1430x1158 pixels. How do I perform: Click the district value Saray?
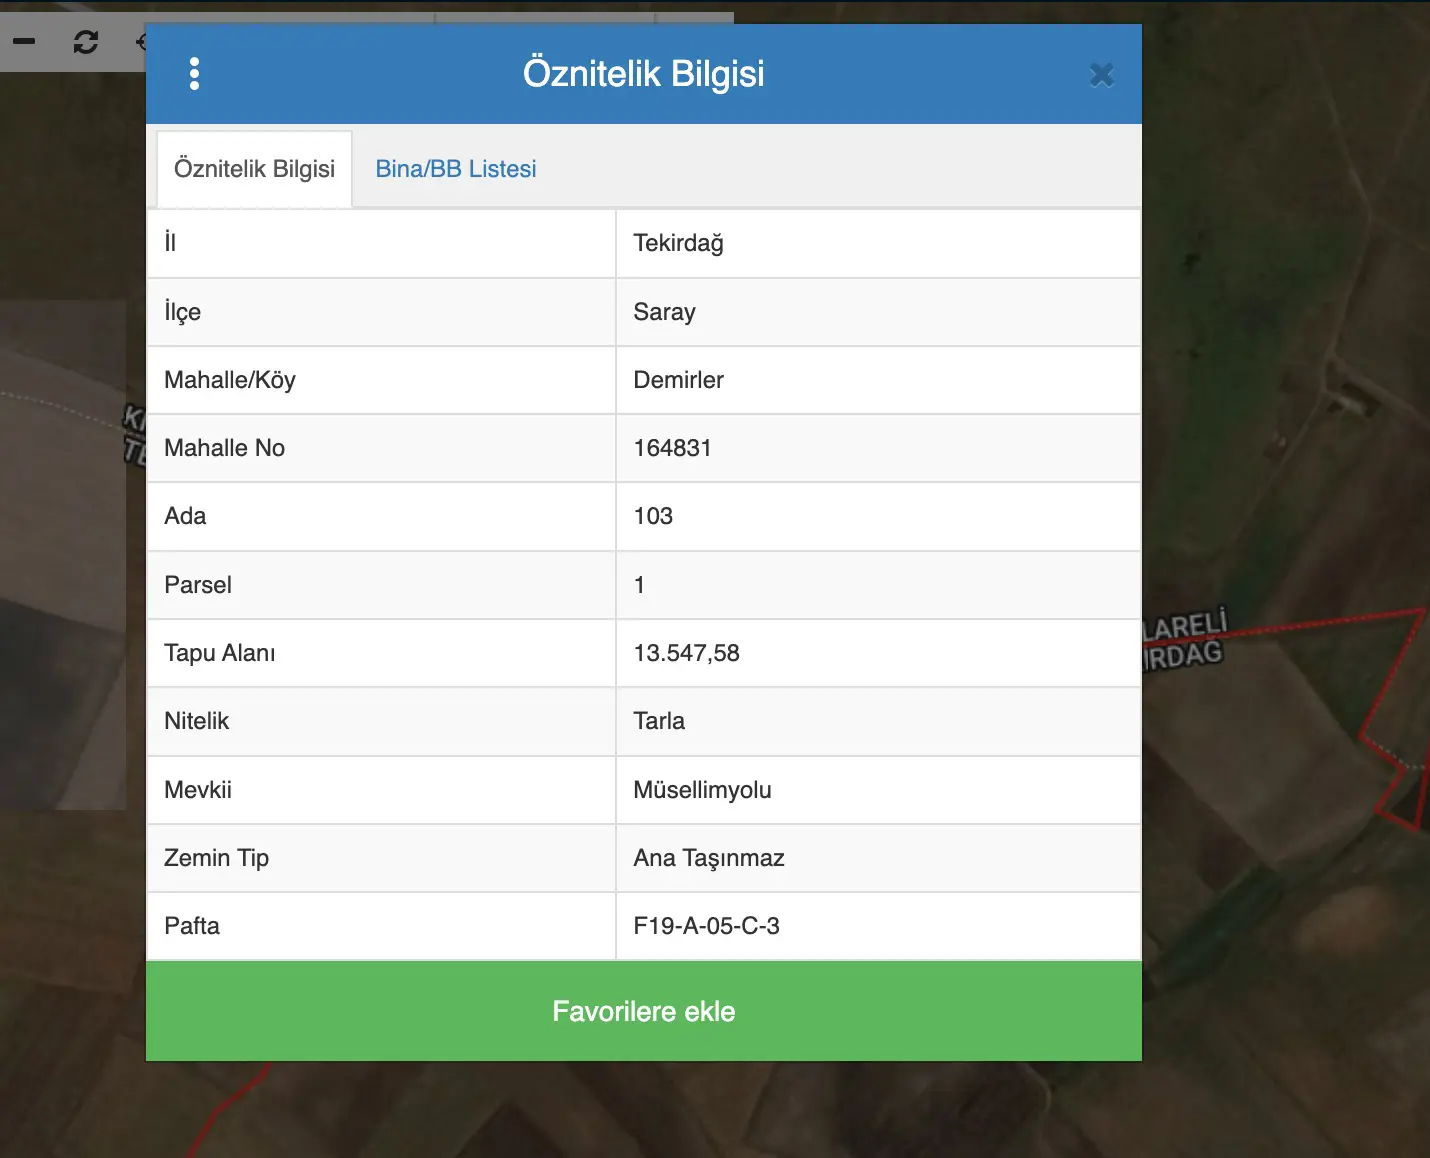click(664, 312)
